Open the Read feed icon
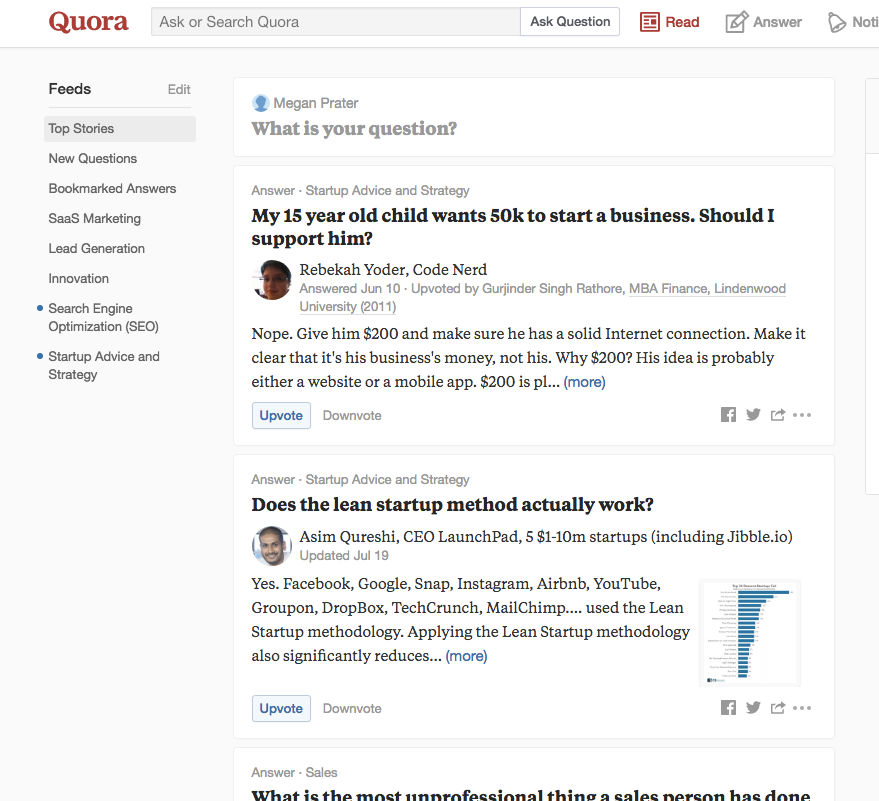The height and width of the screenshot is (801, 879). click(650, 22)
